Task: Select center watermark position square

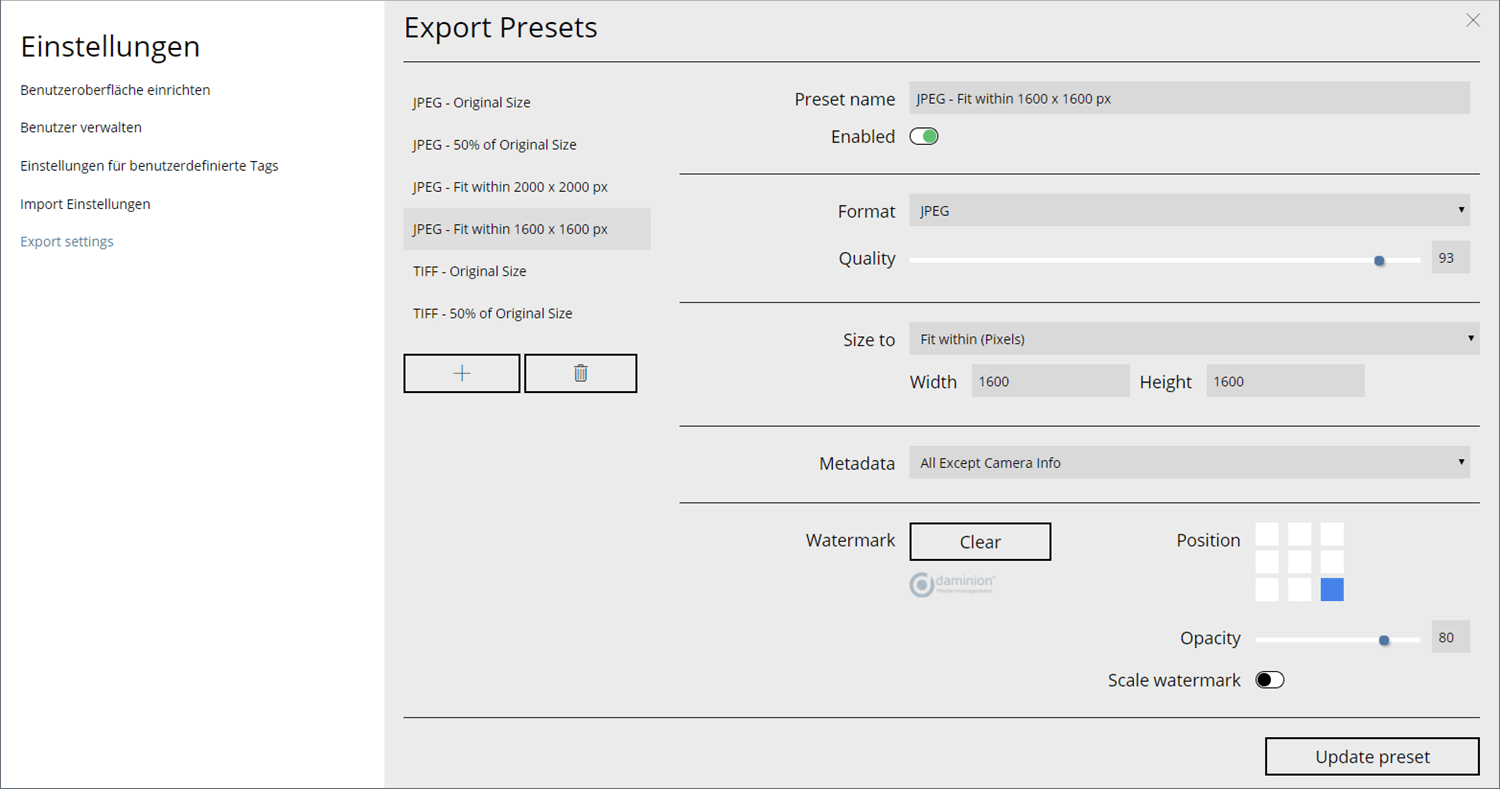Action: [x=1299, y=561]
